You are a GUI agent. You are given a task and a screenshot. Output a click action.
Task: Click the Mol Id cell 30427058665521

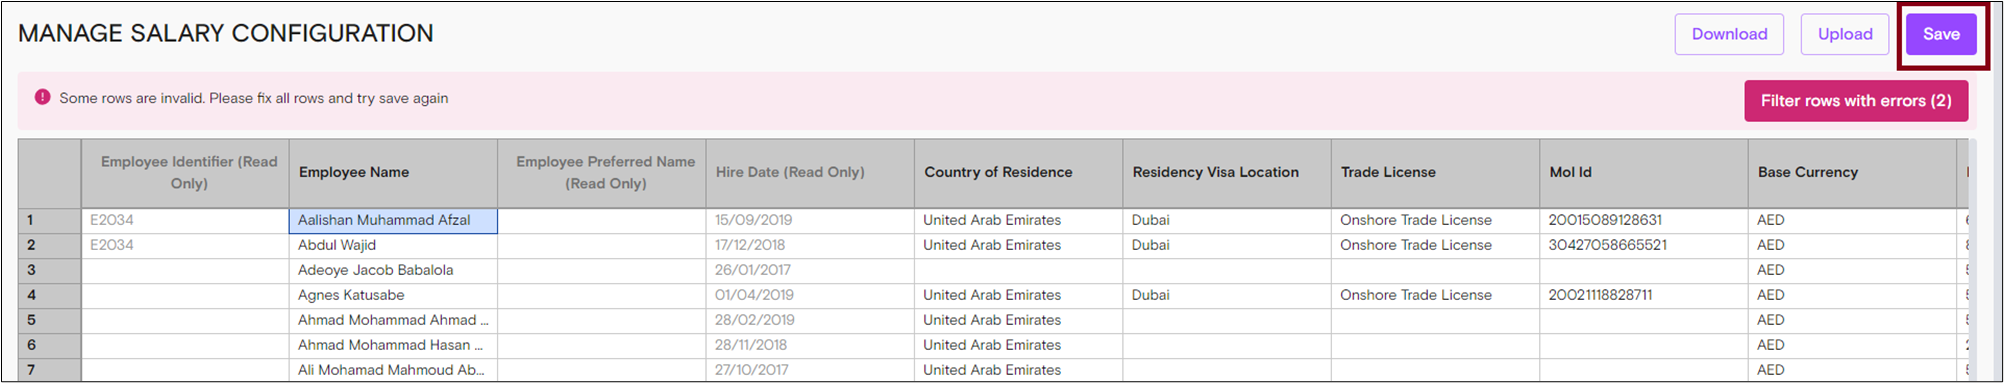click(1644, 245)
